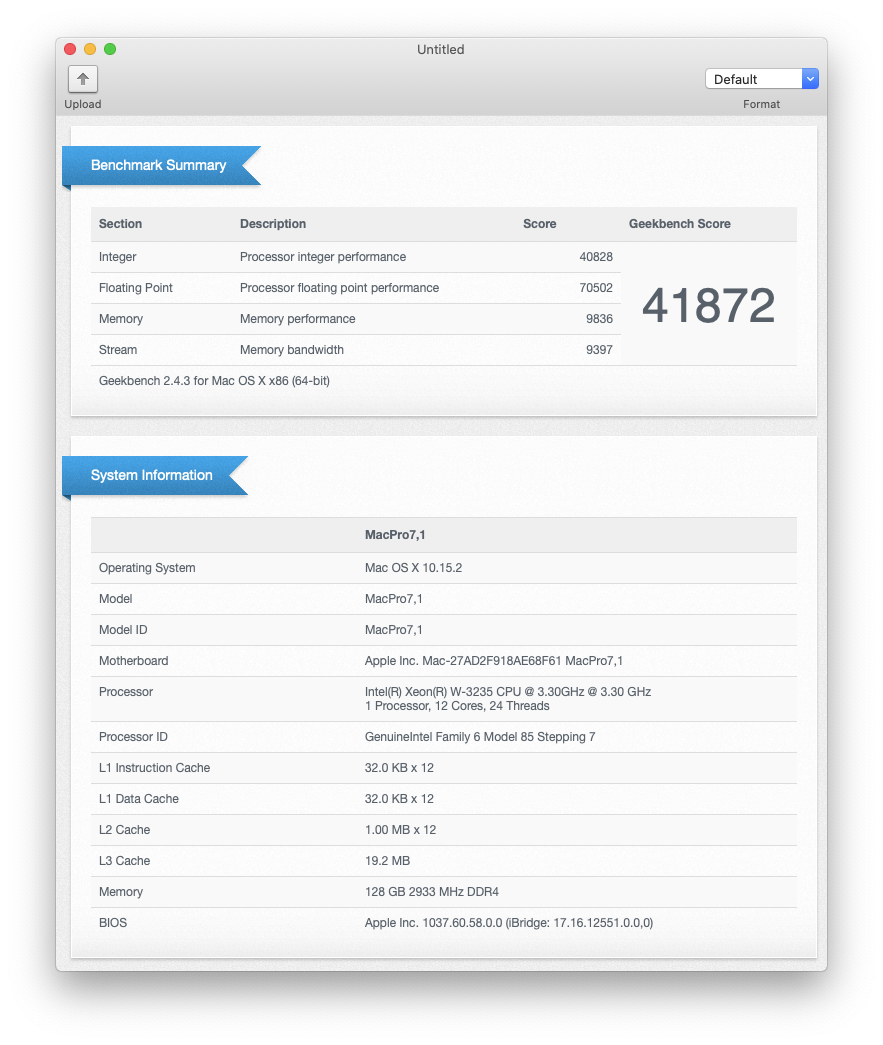Select the System Information banner heading

pos(151,475)
